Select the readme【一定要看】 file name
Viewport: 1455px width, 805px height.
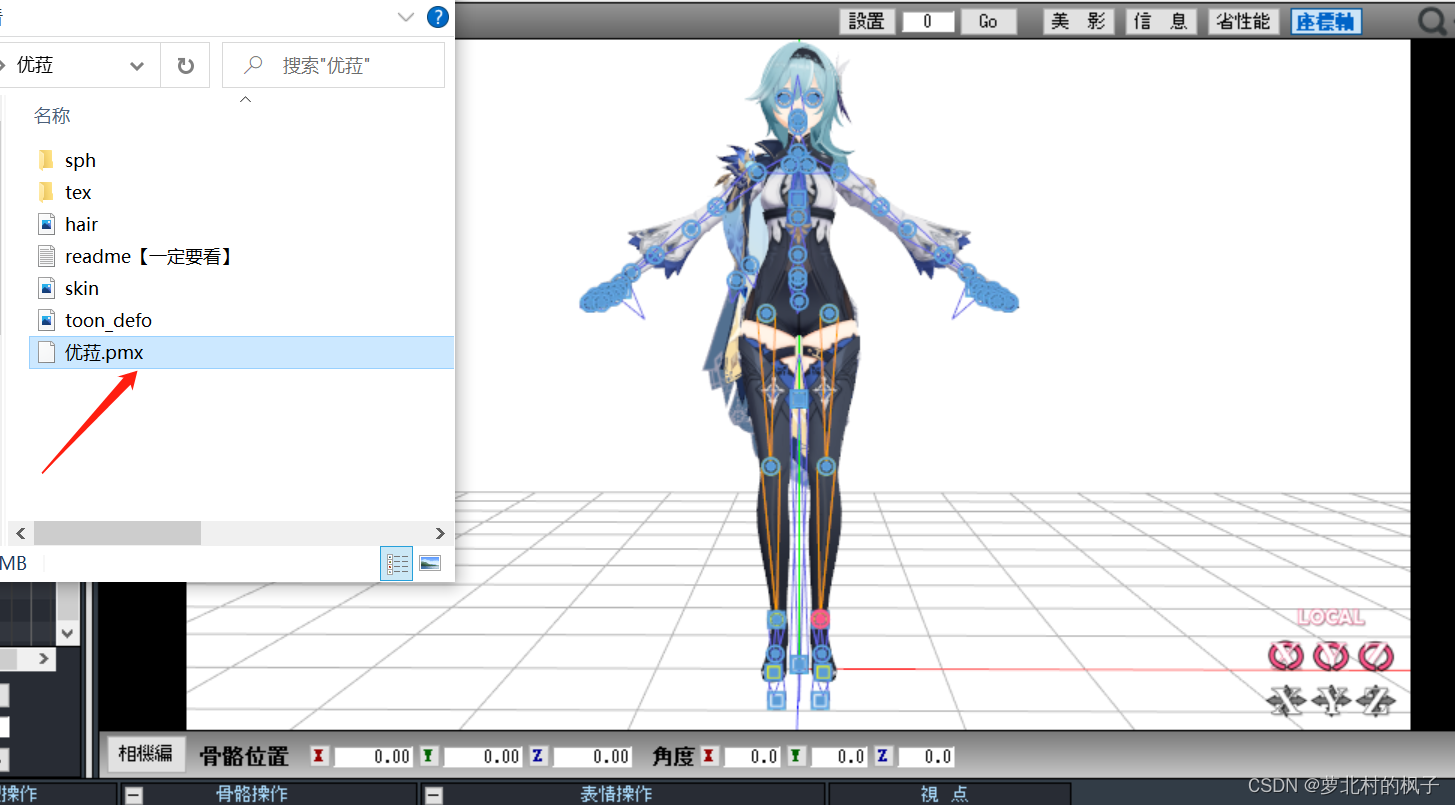coord(150,256)
